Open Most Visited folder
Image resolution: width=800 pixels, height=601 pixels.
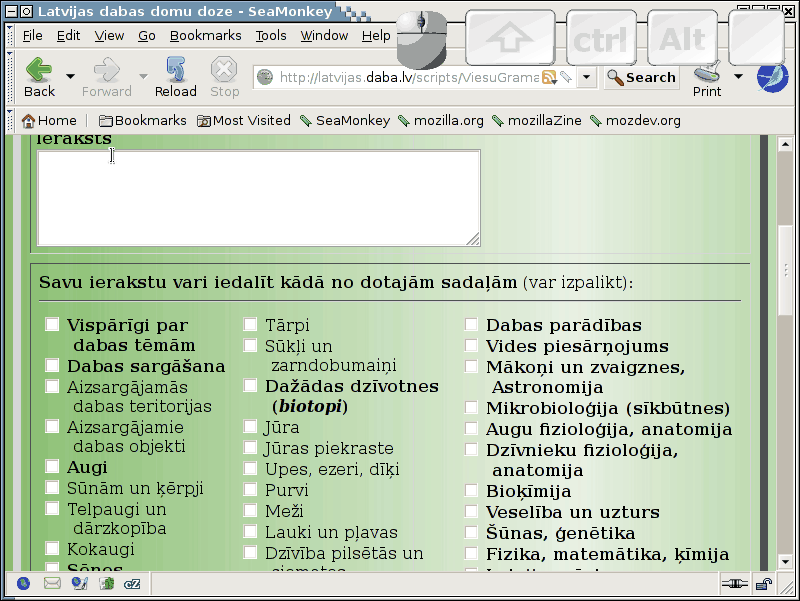(x=244, y=121)
